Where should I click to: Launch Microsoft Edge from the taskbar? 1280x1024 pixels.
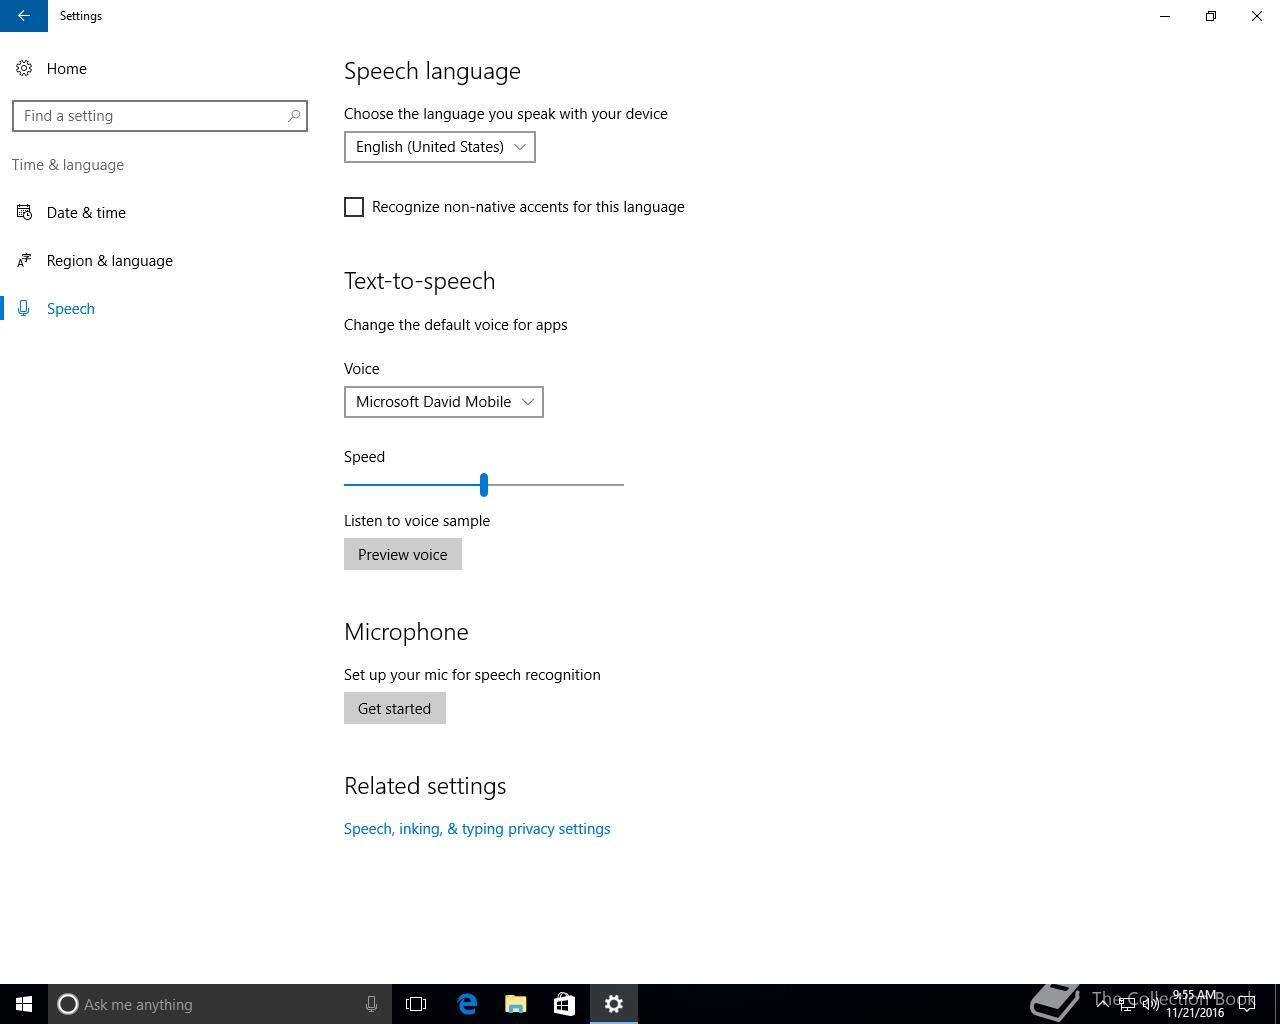[x=467, y=1004]
